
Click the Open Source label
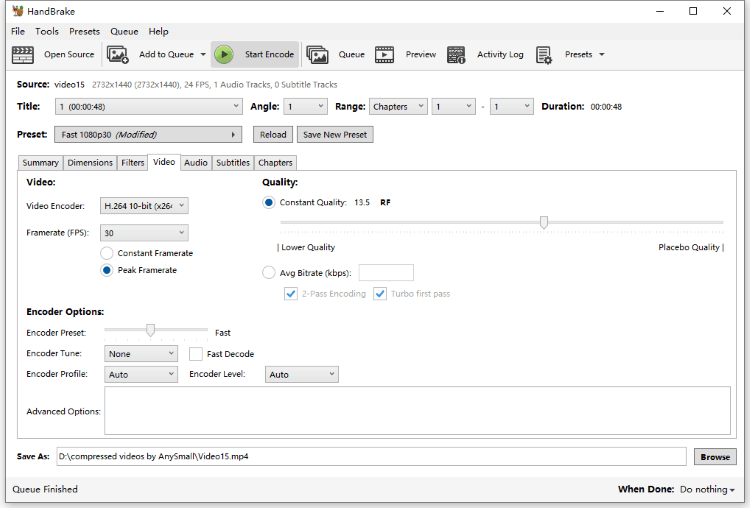coord(69,55)
